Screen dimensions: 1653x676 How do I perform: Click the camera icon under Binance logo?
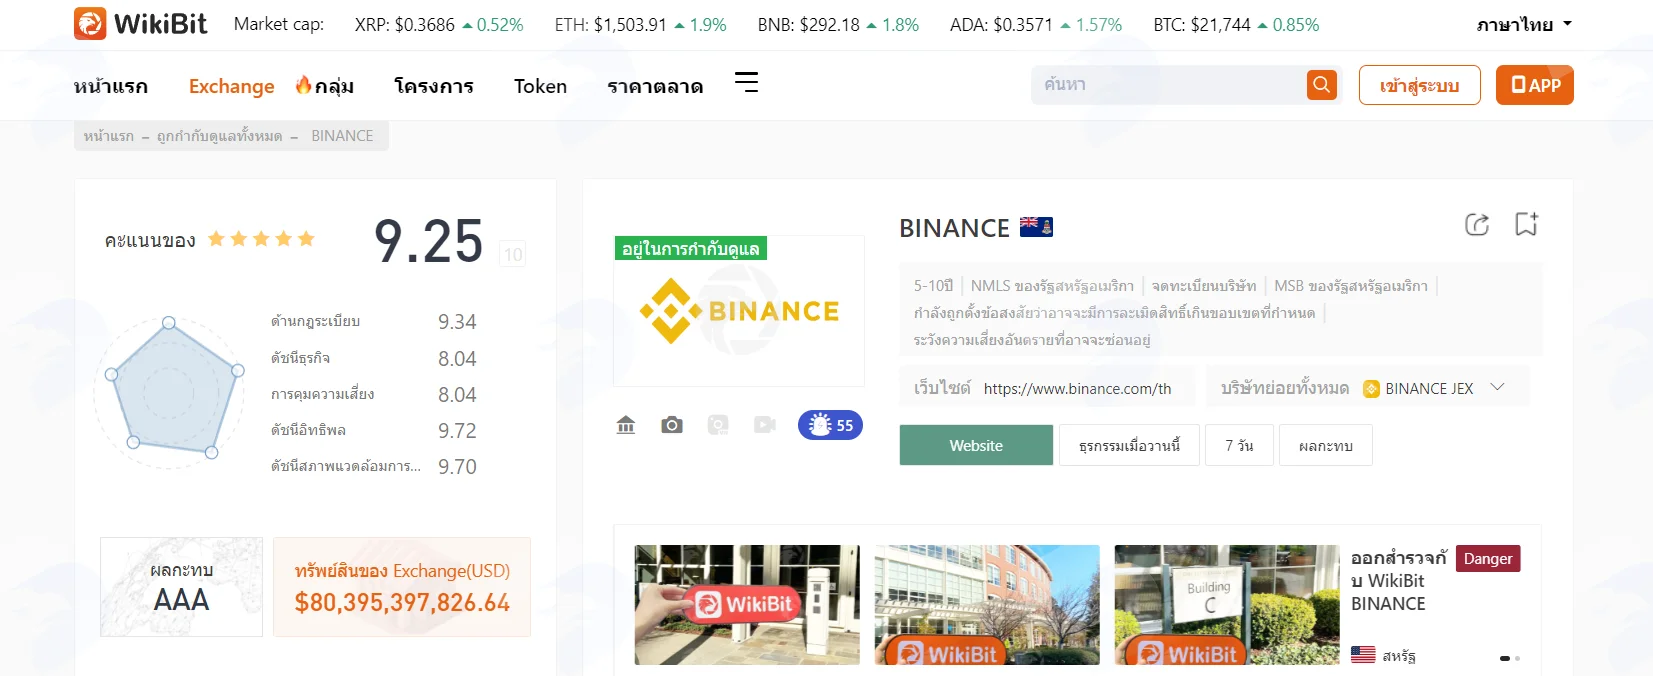(x=672, y=425)
